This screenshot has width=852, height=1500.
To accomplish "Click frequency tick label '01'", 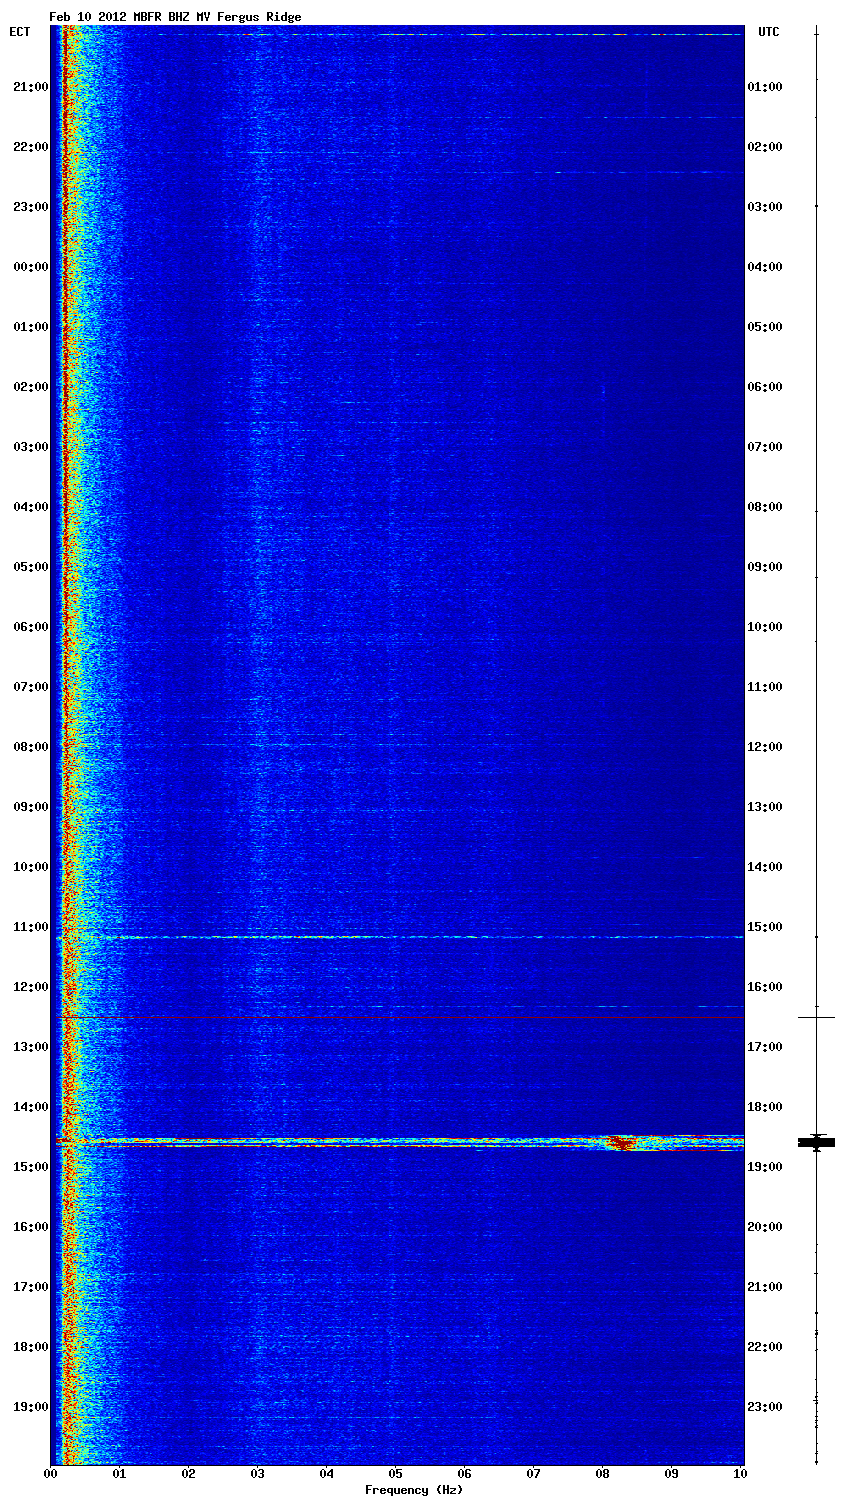I will 120,1474.
